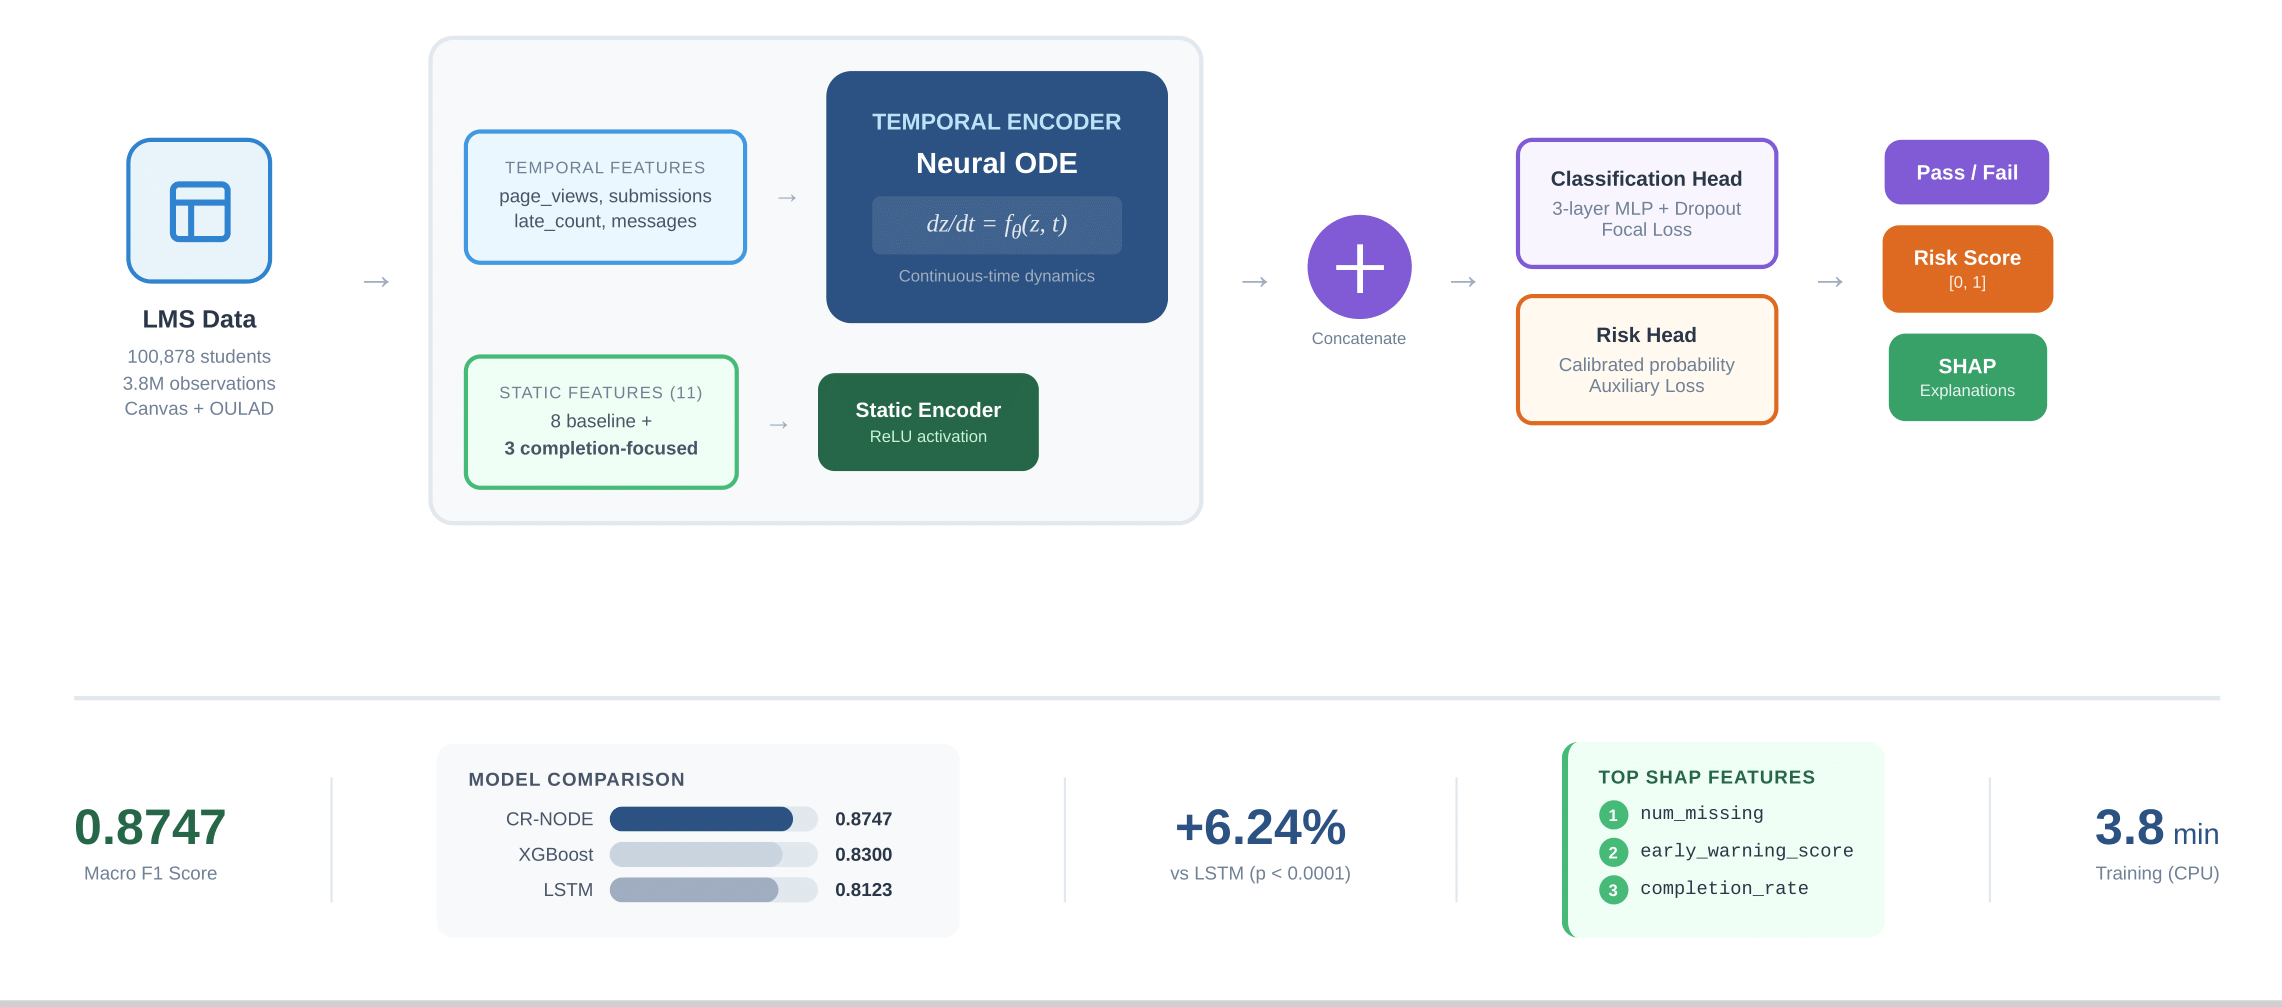Select the Temporal Features box

(x=605, y=197)
